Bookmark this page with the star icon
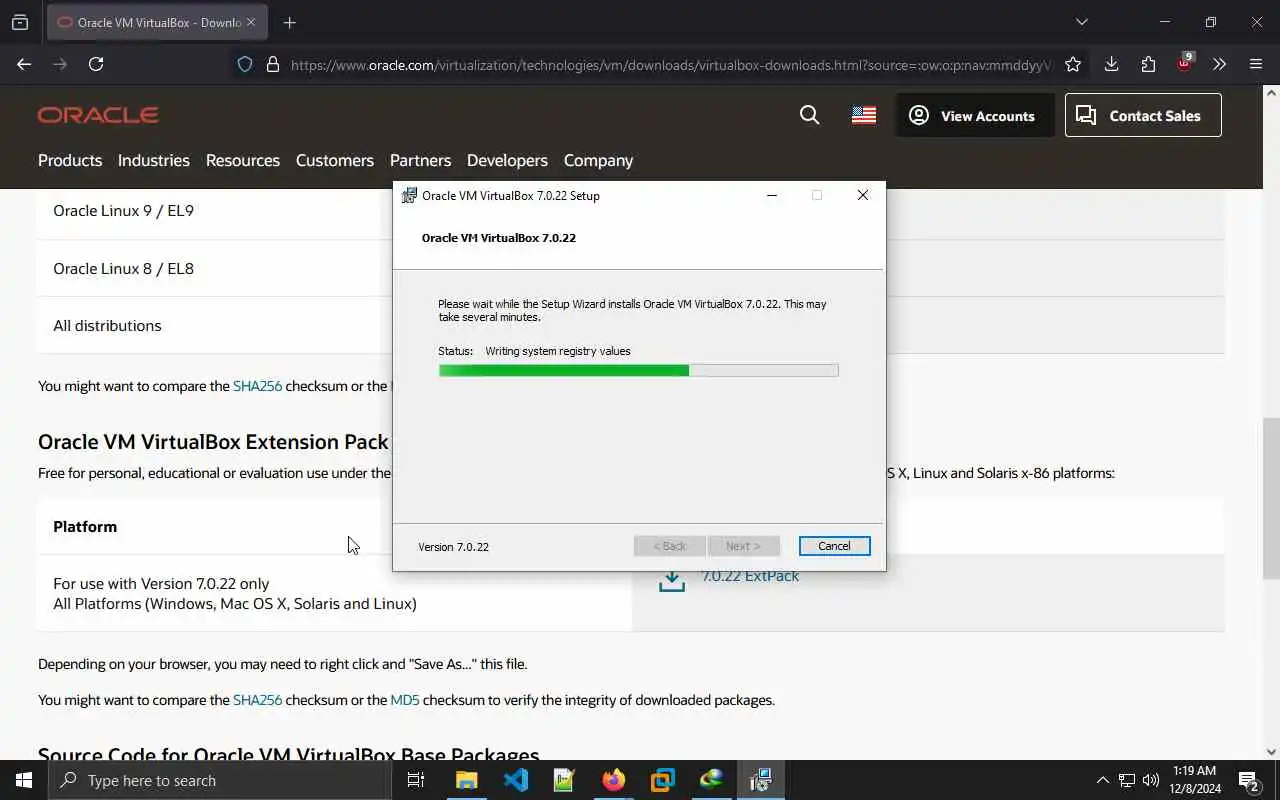The width and height of the screenshot is (1280, 800). [x=1073, y=64]
